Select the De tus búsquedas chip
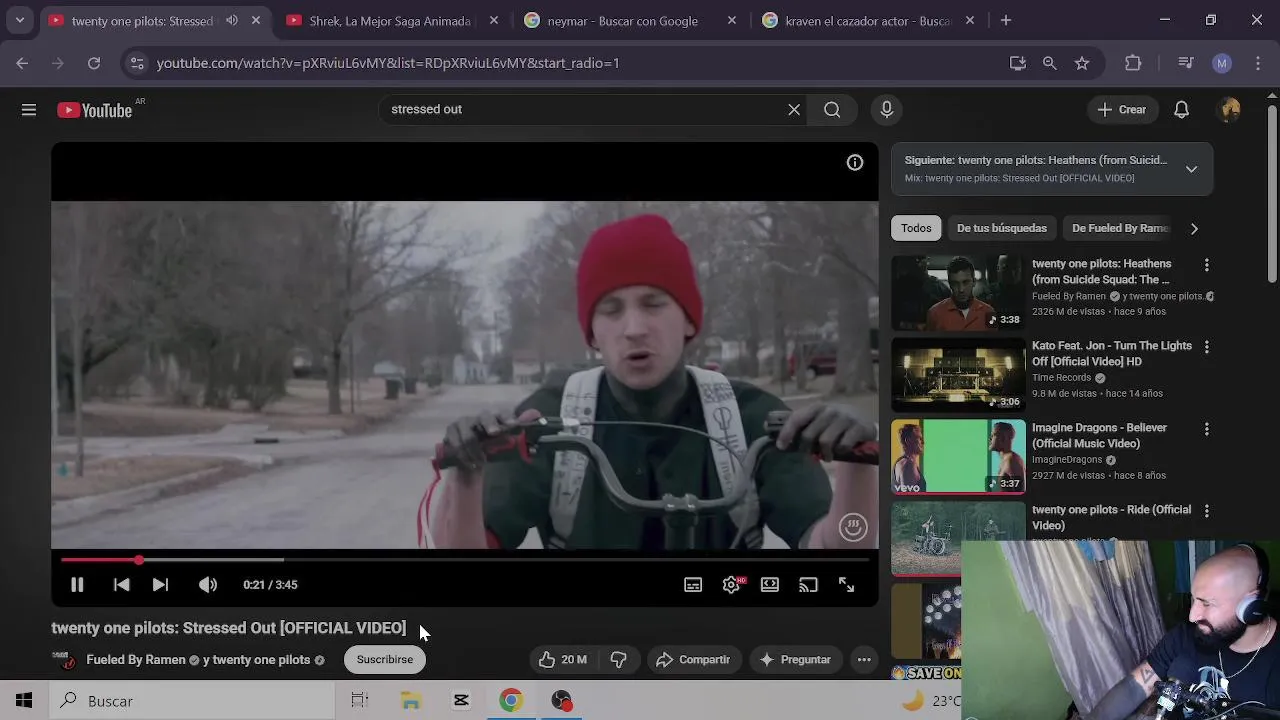 click(1002, 228)
